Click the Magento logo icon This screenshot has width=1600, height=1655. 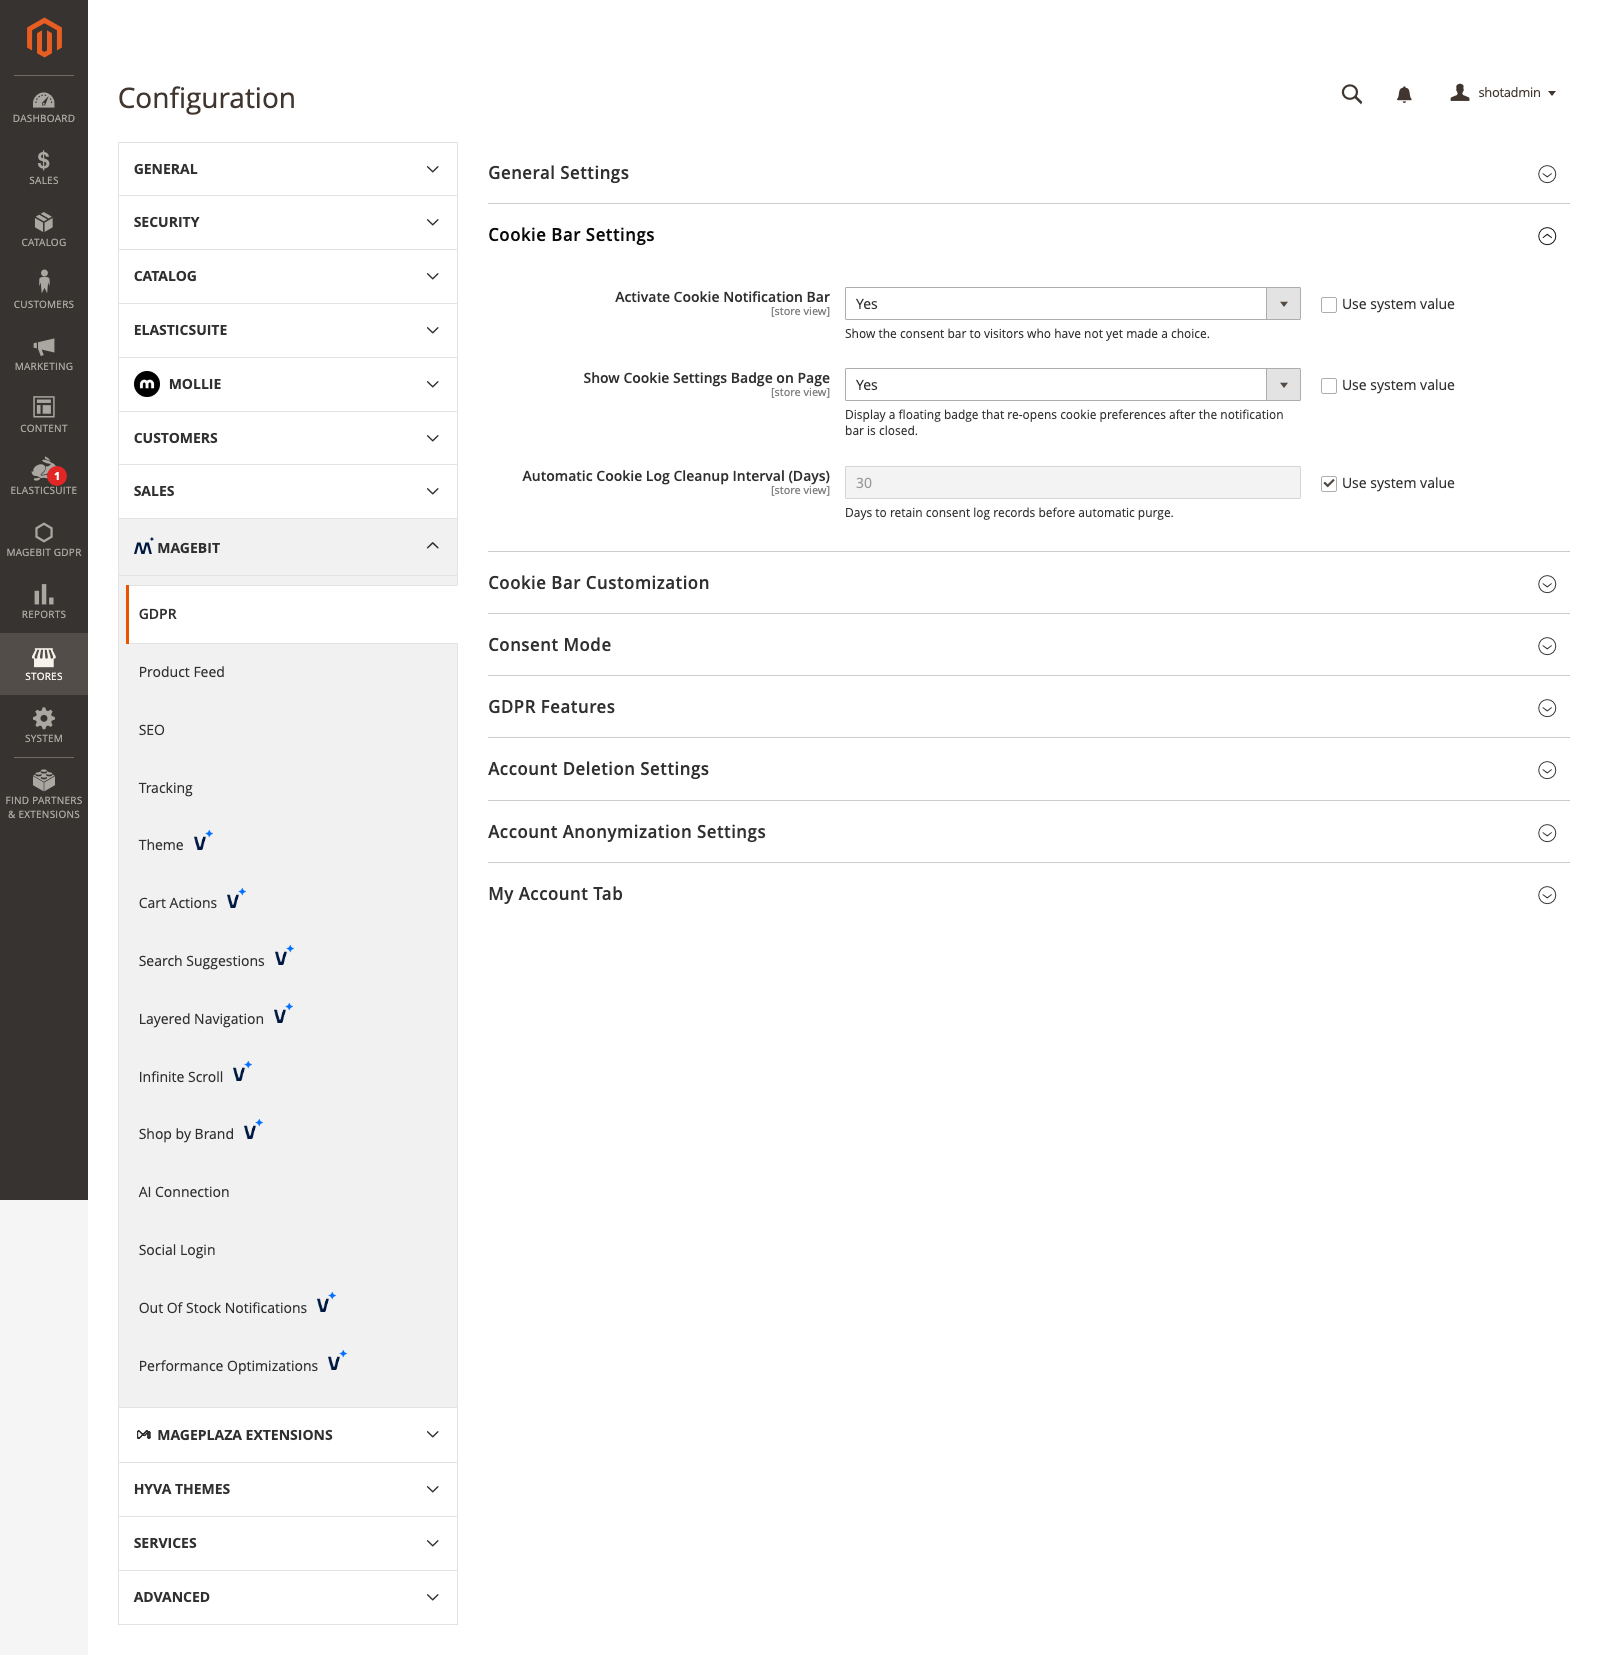[44, 38]
